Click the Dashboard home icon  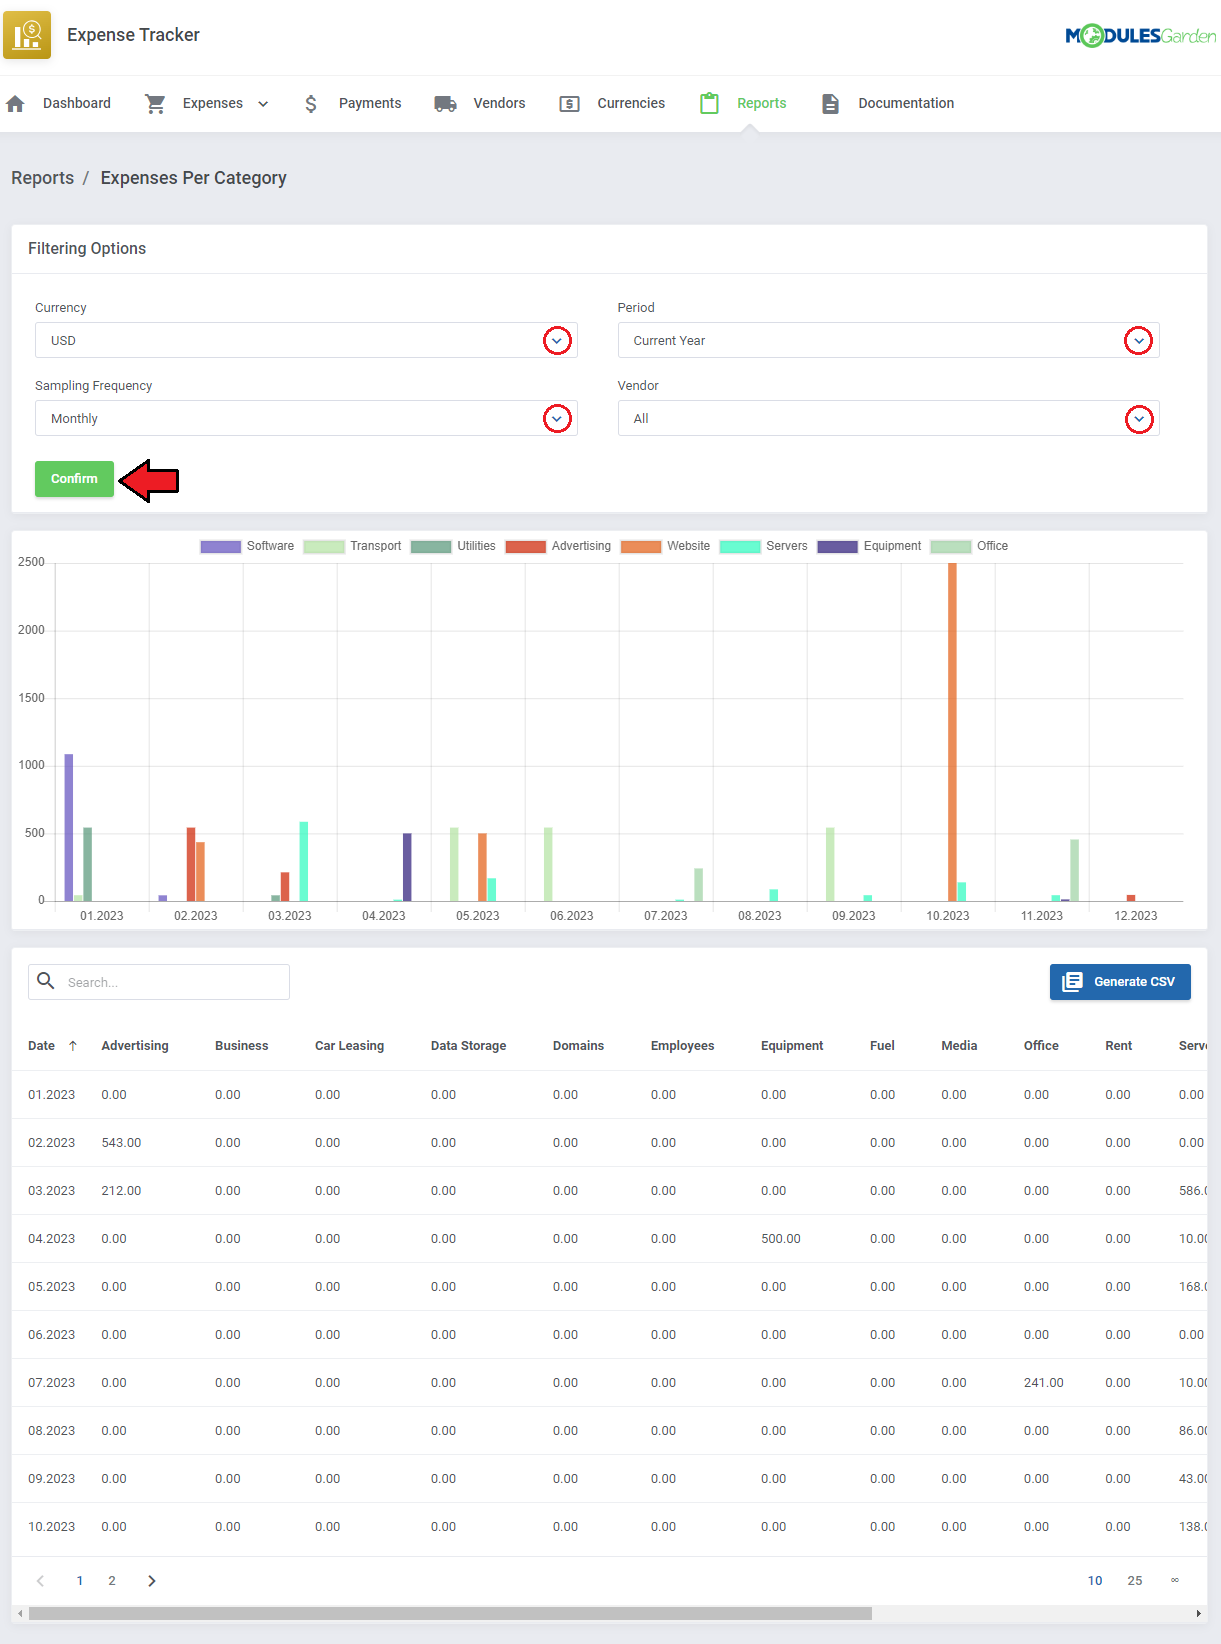[15, 104]
